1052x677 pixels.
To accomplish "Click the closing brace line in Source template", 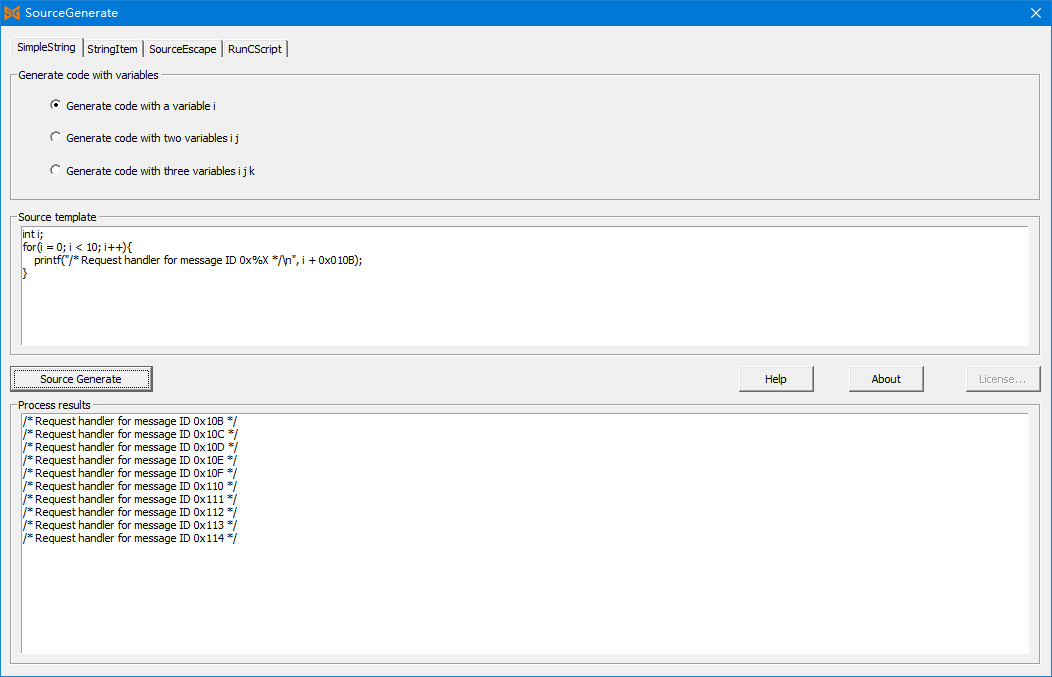I will pos(25,273).
